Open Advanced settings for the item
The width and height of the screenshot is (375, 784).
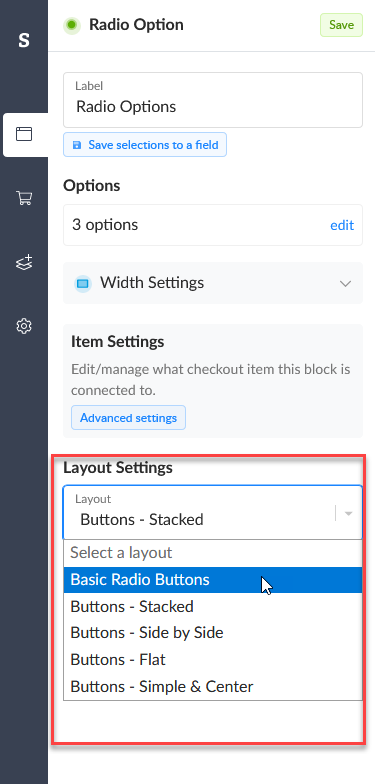128,418
